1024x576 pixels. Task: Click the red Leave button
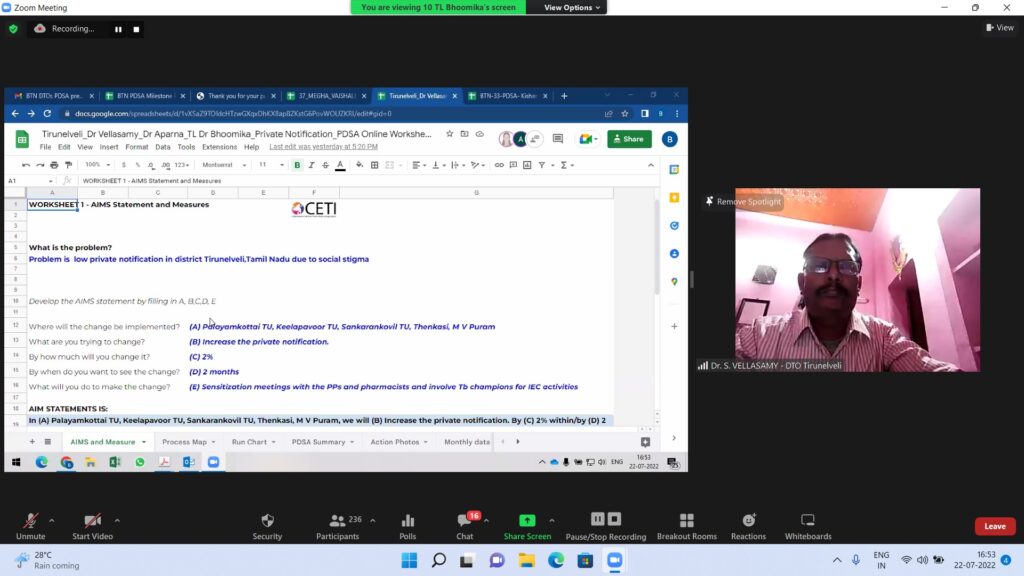(x=995, y=526)
